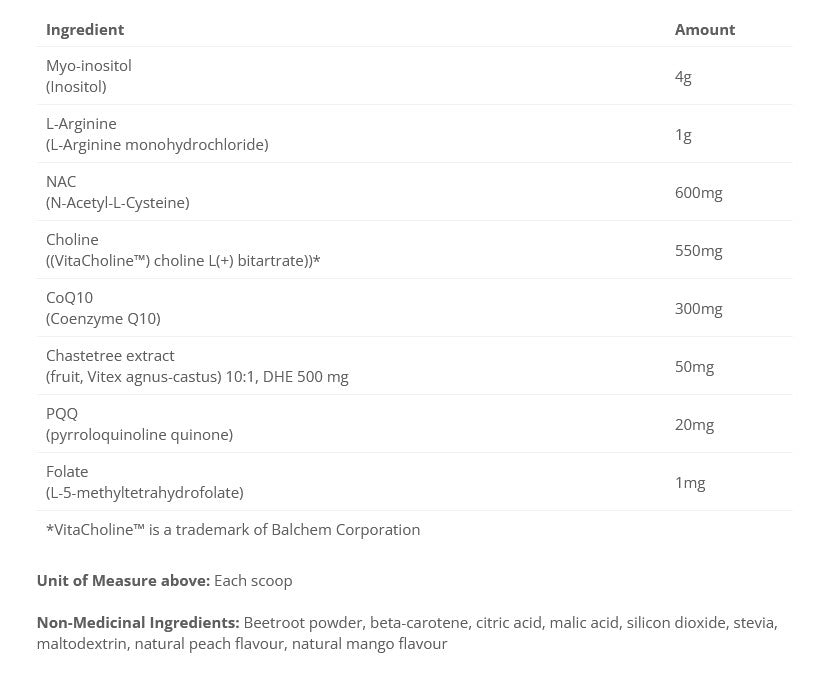
Task: Click the VitaCholine trademark footnote
Action: 233,530
